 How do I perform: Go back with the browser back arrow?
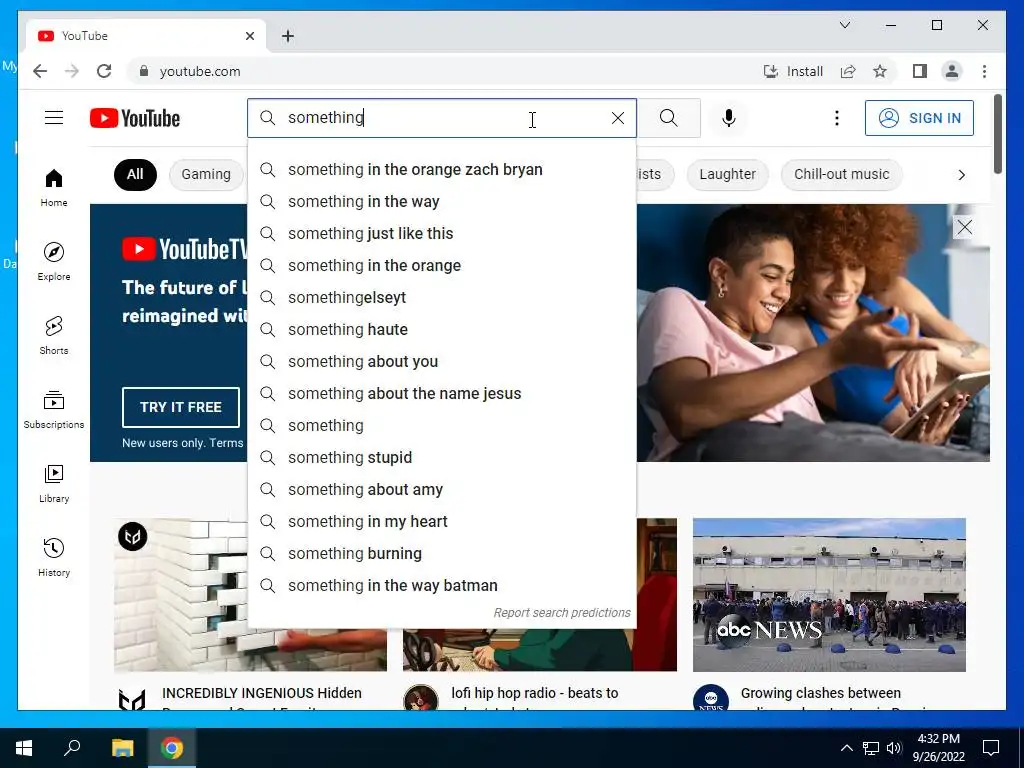click(x=40, y=71)
